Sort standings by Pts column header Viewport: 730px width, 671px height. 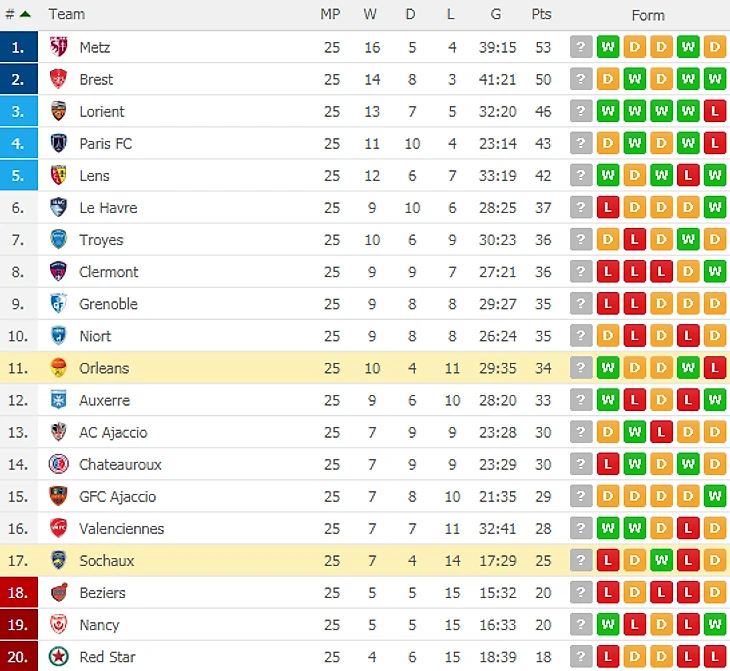[541, 14]
